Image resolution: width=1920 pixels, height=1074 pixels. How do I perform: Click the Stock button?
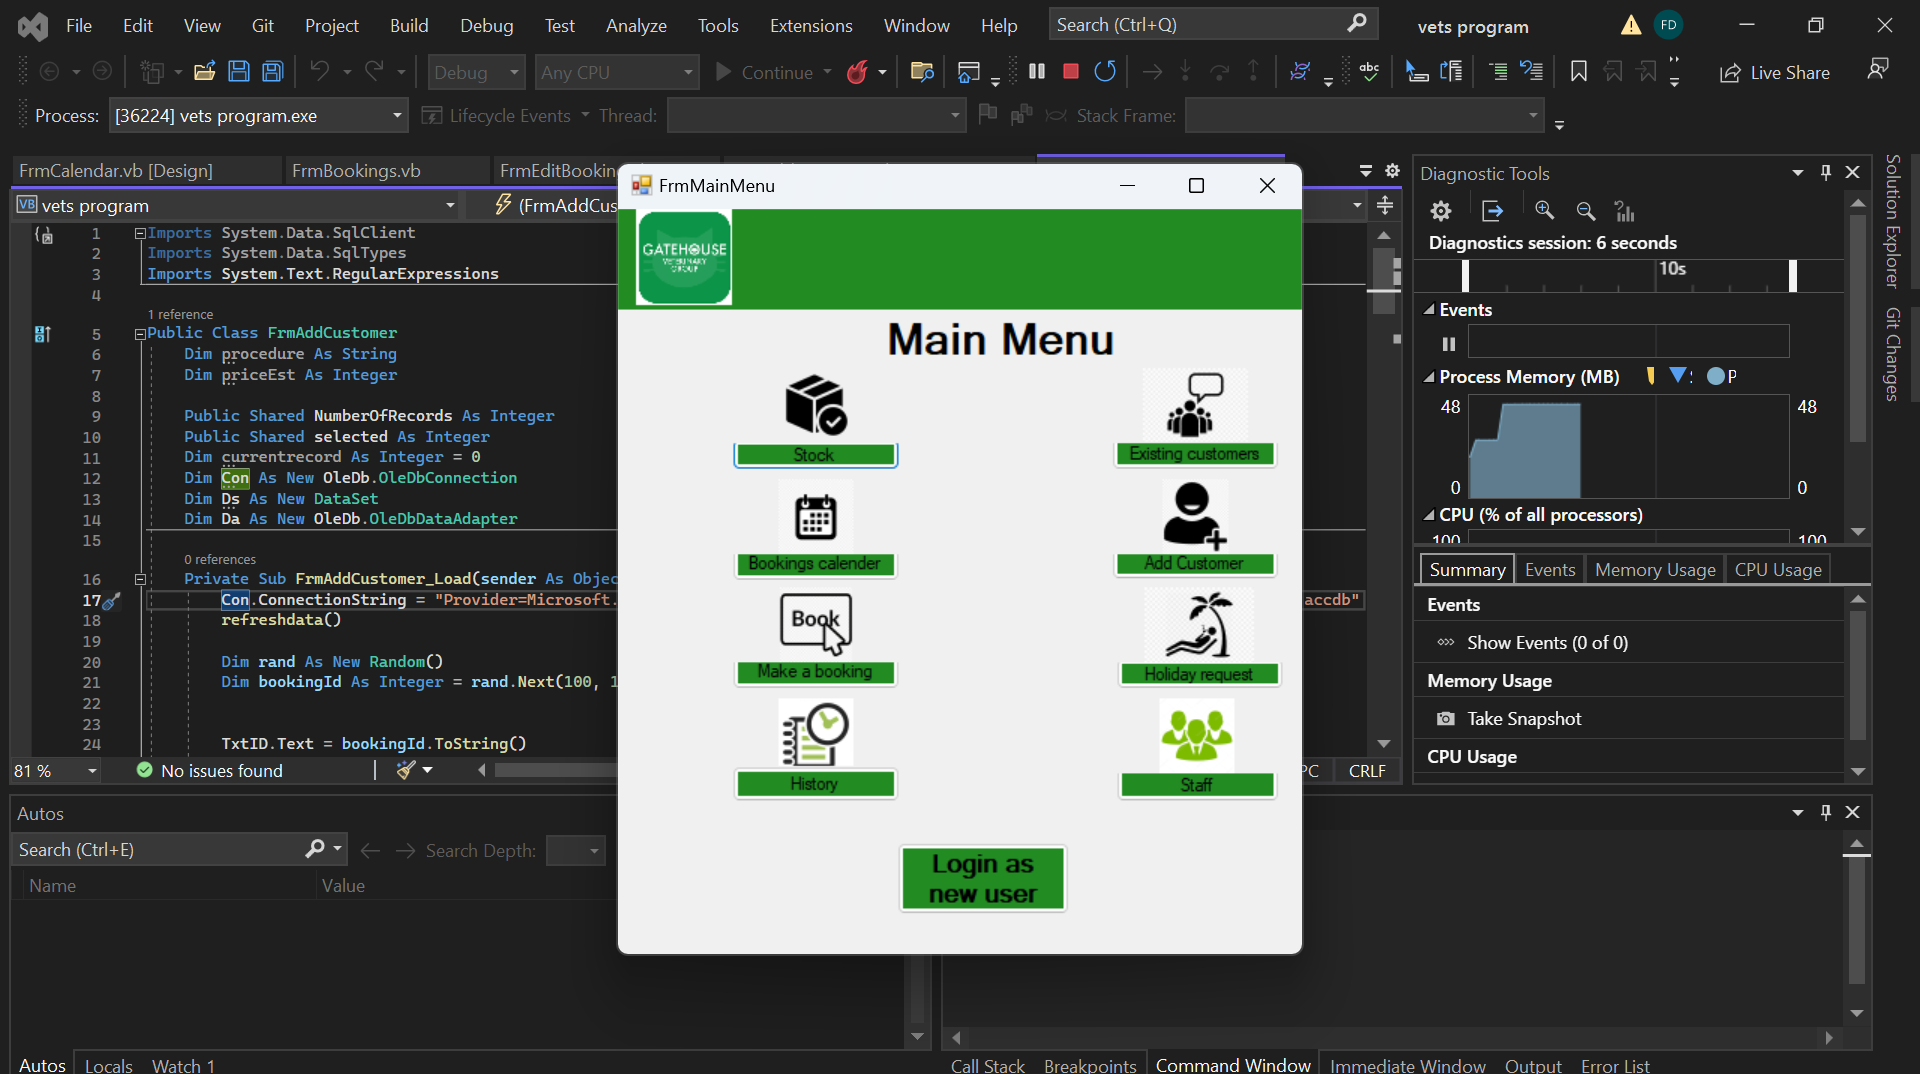[815, 455]
